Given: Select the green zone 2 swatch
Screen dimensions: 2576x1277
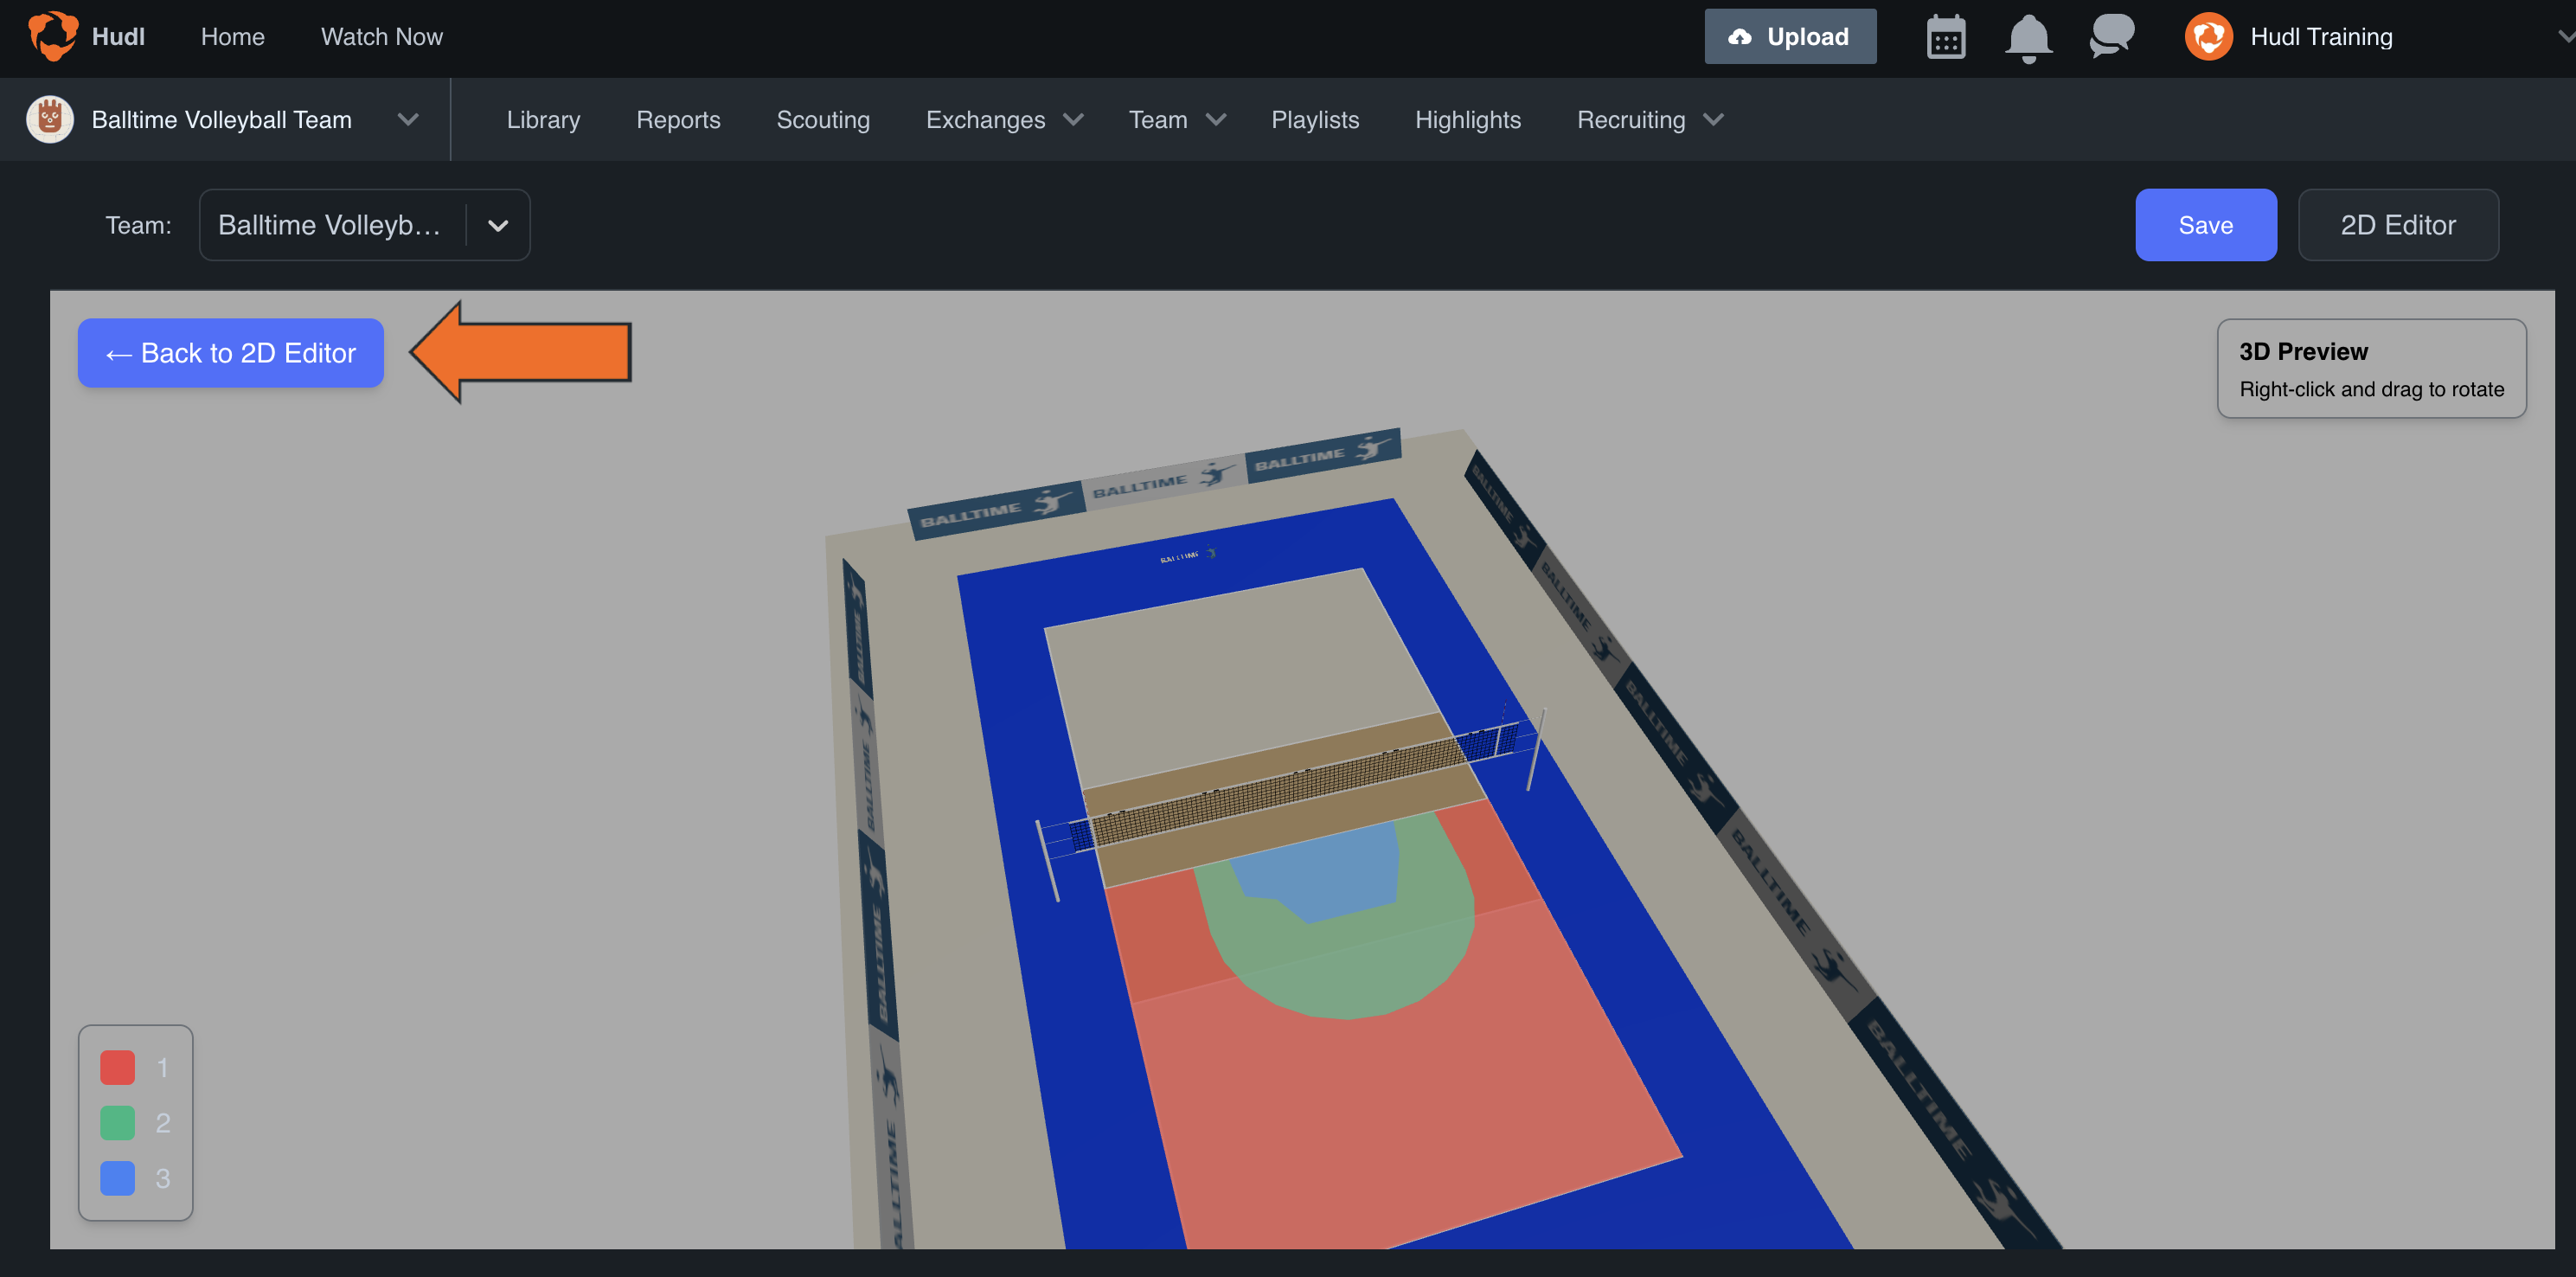Looking at the screenshot, I should click(117, 1122).
